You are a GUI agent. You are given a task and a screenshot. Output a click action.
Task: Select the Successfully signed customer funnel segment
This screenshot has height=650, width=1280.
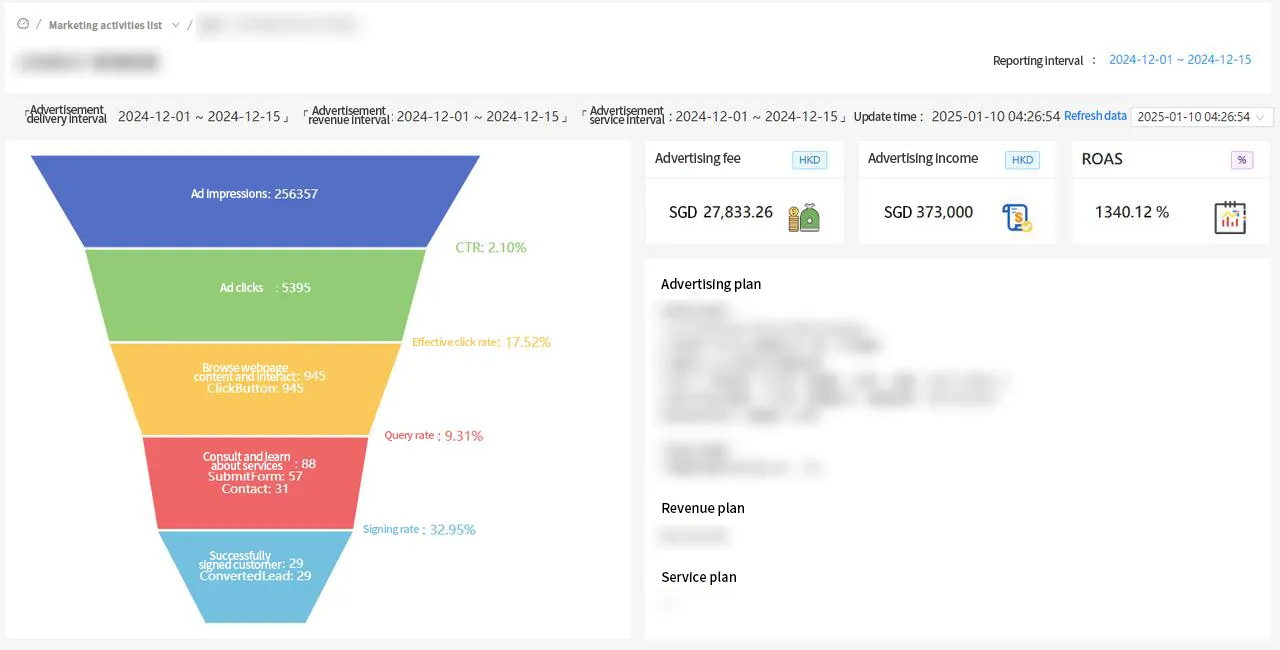point(255,575)
